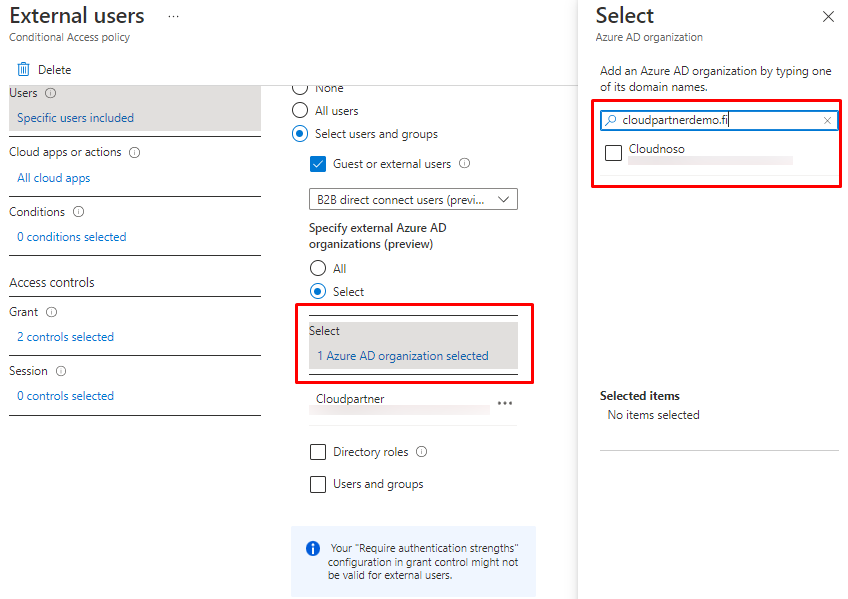Enable the Directory roles checkbox
The height and width of the screenshot is (599, 848).
point(318,452)
